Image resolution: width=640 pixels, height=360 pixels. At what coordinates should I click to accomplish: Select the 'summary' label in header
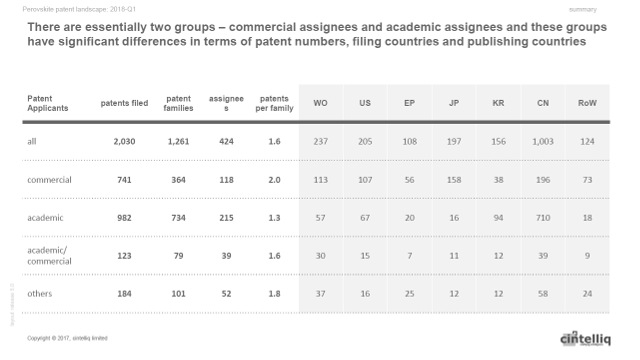(582, 9)
